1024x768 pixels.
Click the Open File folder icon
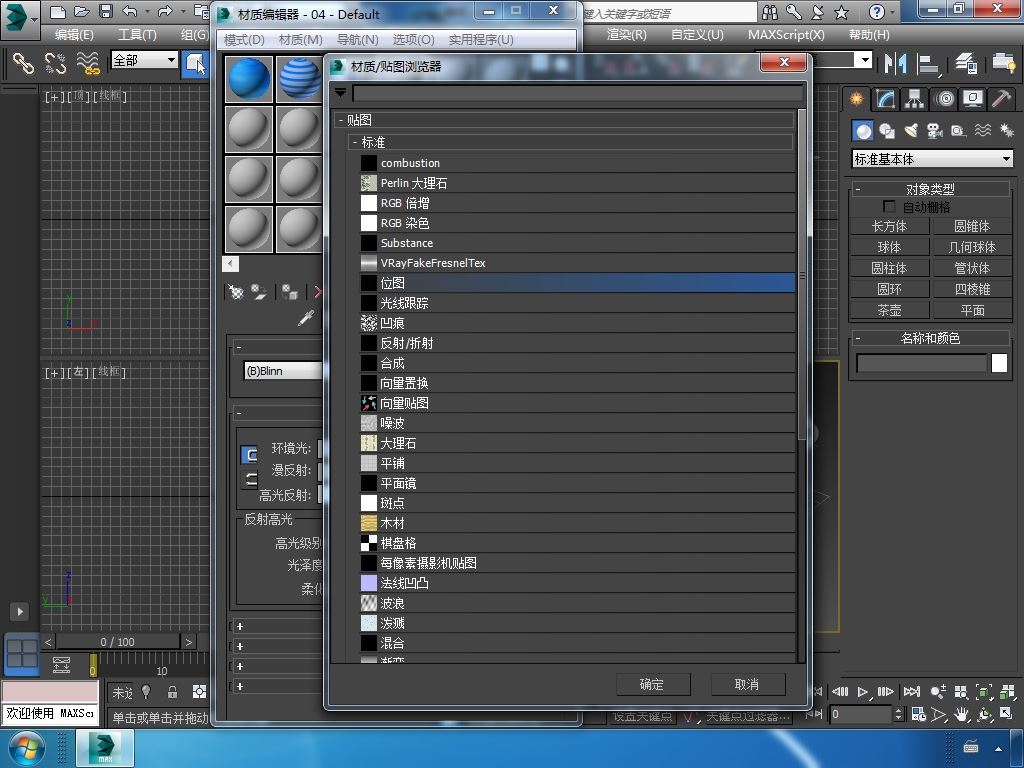pyautogui.click(x=82, y=11)
